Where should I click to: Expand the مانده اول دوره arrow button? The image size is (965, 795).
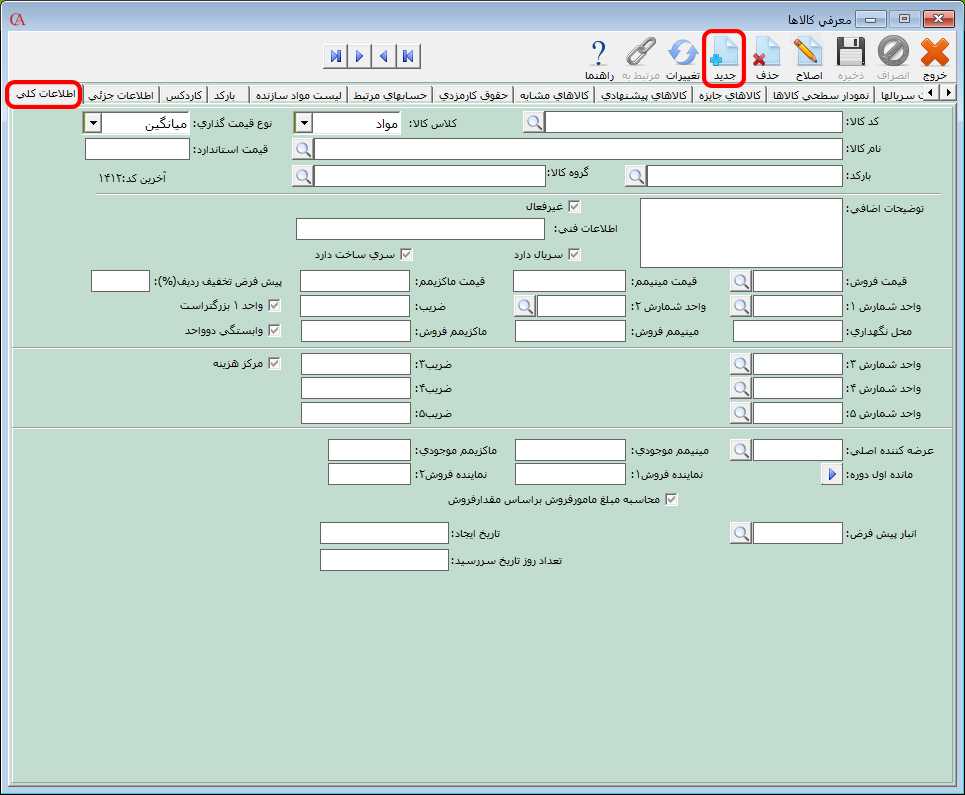point(831,475)
